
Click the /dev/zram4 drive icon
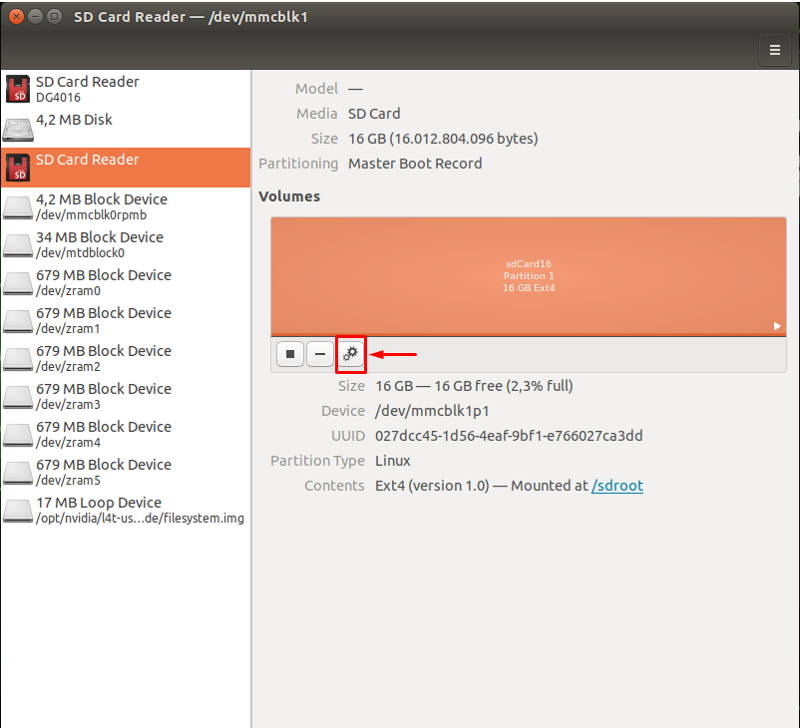(18, 435)
